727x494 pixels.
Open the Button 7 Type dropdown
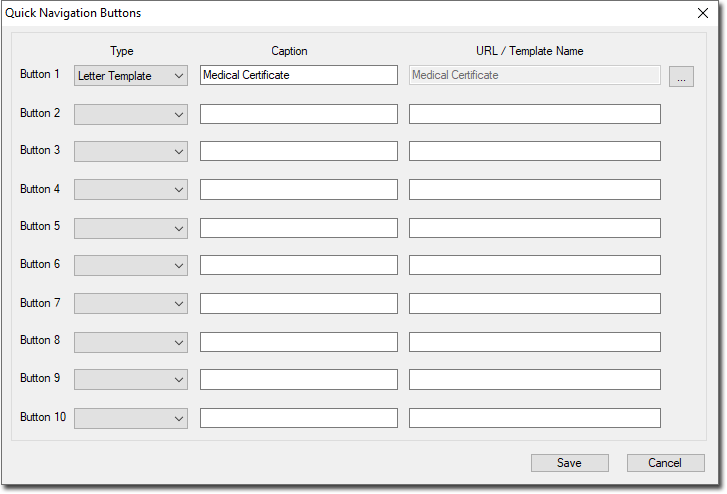pyautogui.click(x=130, y=304)
